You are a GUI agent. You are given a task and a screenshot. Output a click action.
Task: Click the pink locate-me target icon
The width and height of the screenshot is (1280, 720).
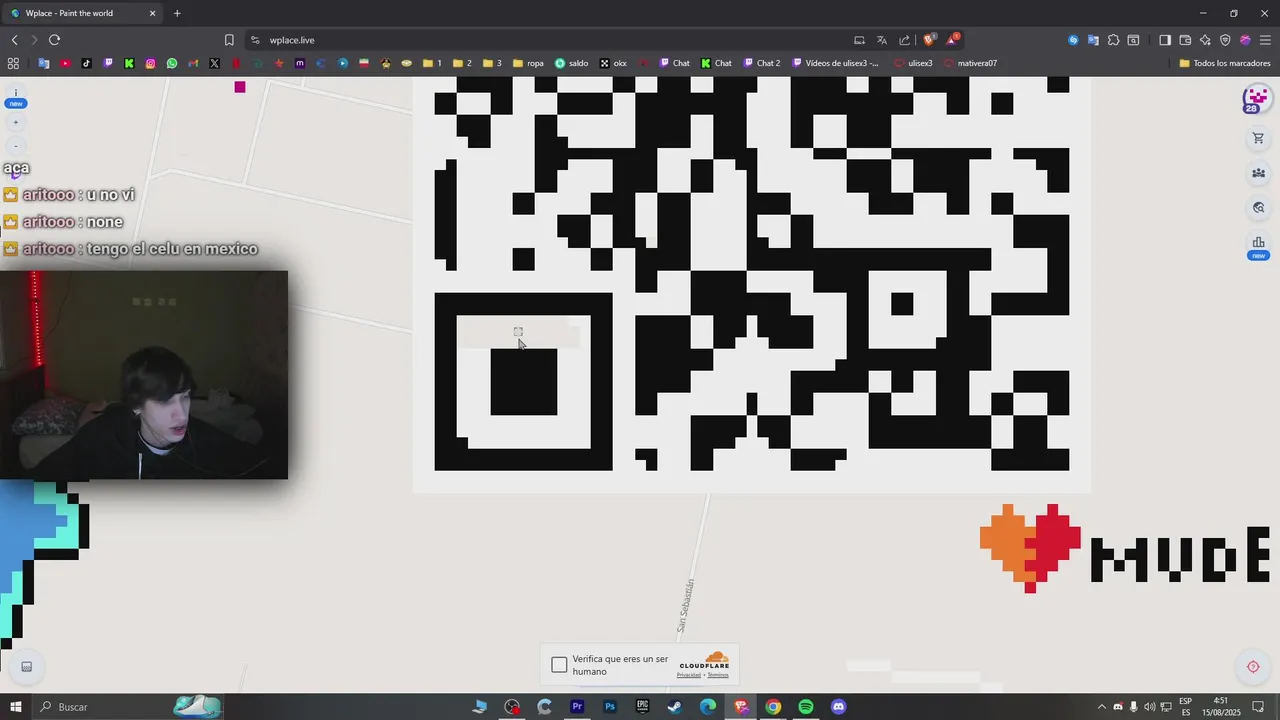tap(1253, 667)
